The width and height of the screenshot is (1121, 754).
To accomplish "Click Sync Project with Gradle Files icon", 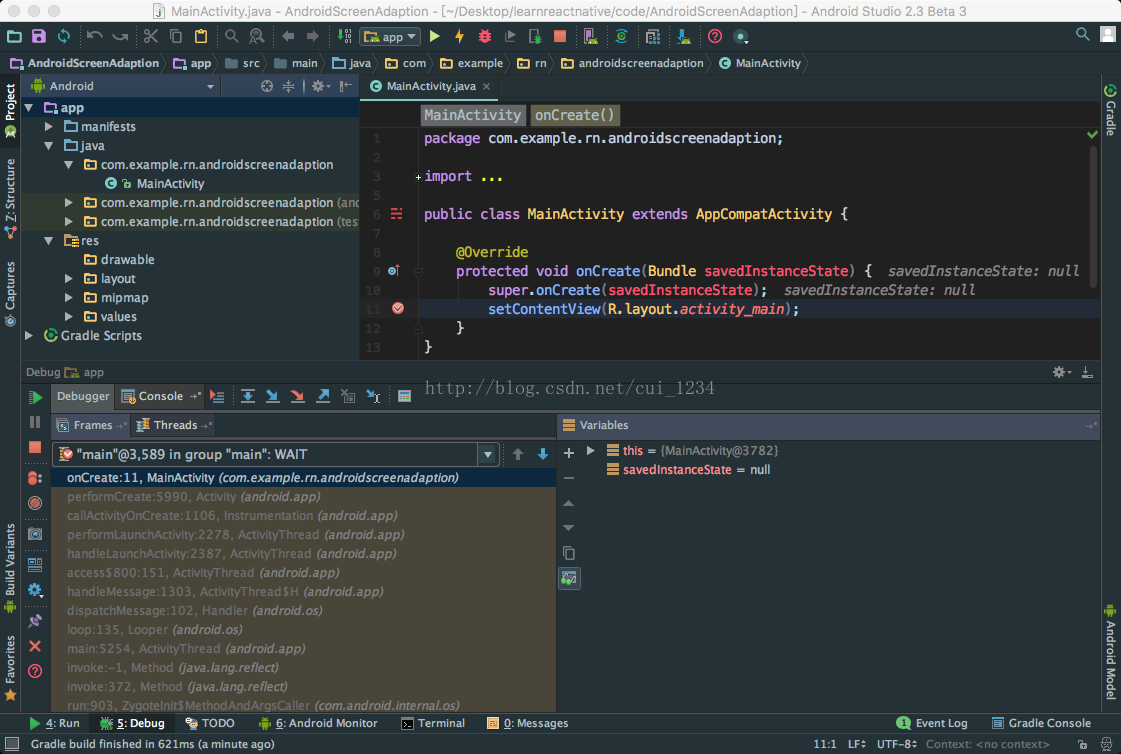I will click(x=621, y=36).
